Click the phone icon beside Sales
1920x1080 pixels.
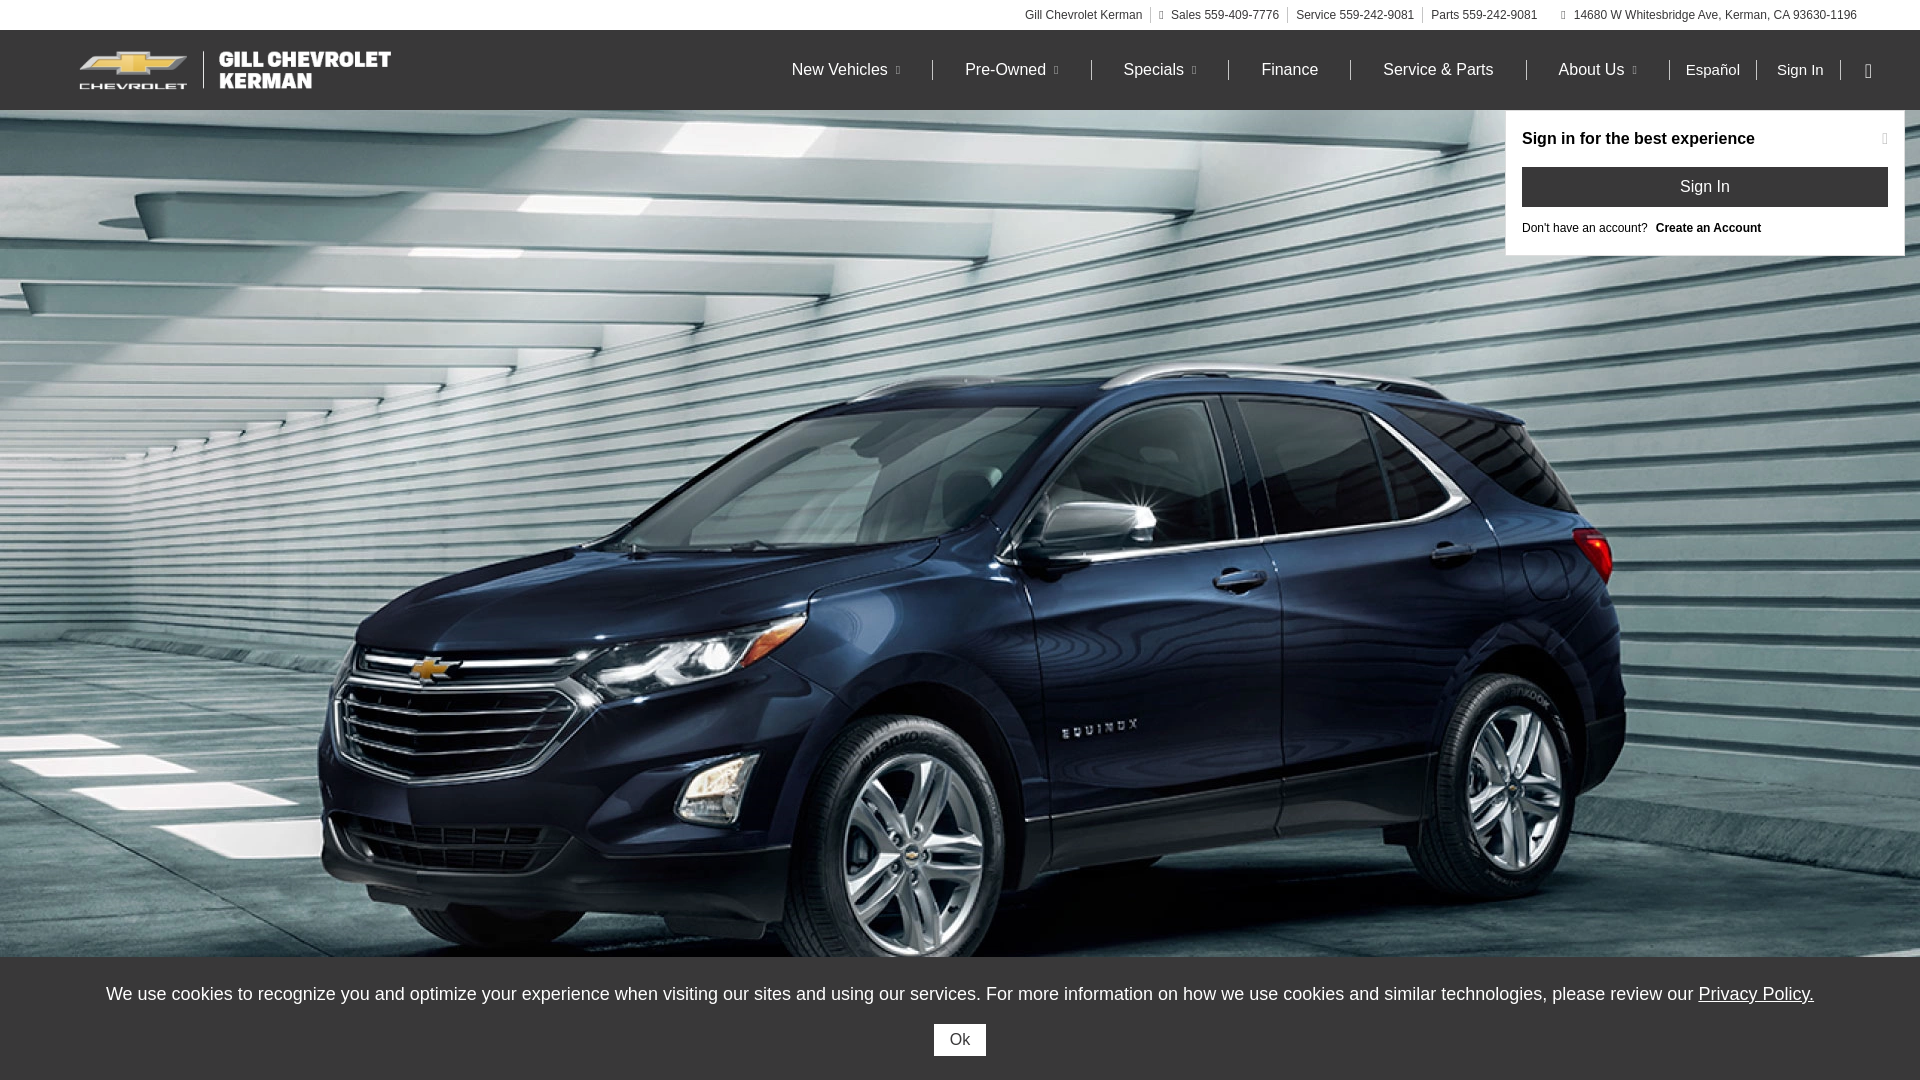(1161, 15)
